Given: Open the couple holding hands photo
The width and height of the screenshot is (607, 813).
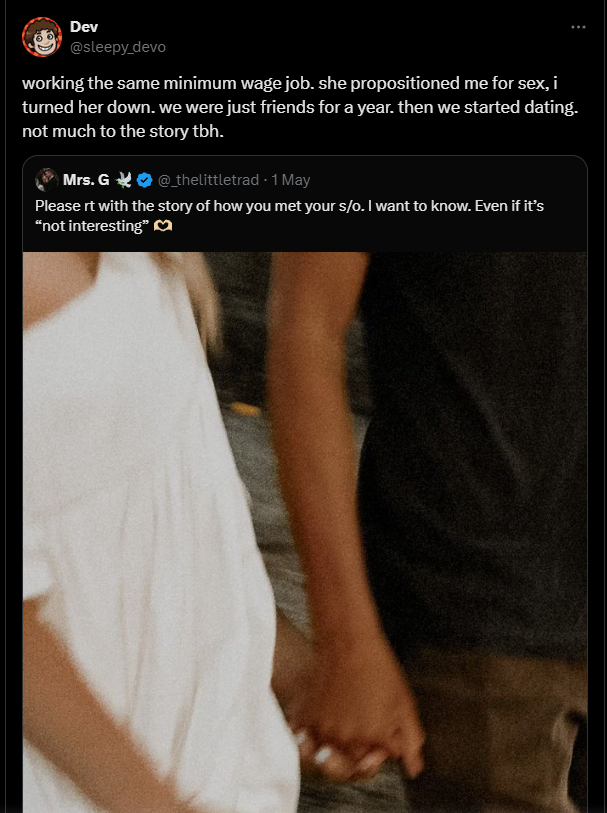Looking at the screenshot, I should (x=305, y=532).
